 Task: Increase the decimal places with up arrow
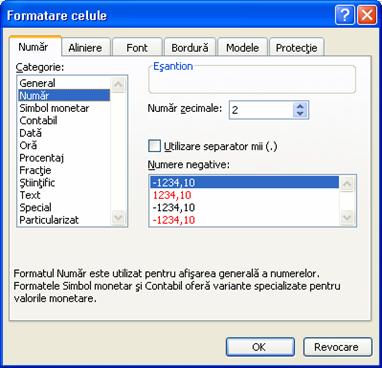point(300,106)
